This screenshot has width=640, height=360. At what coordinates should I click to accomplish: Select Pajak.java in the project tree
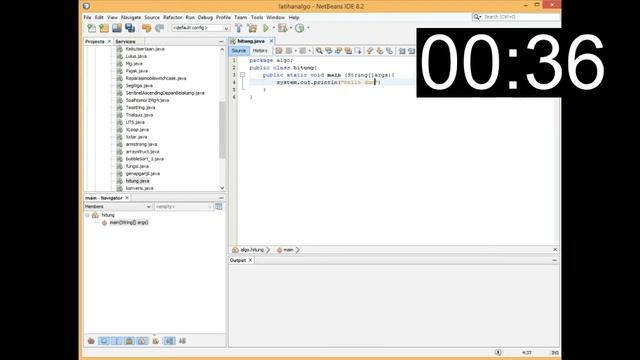pos(137,71)
